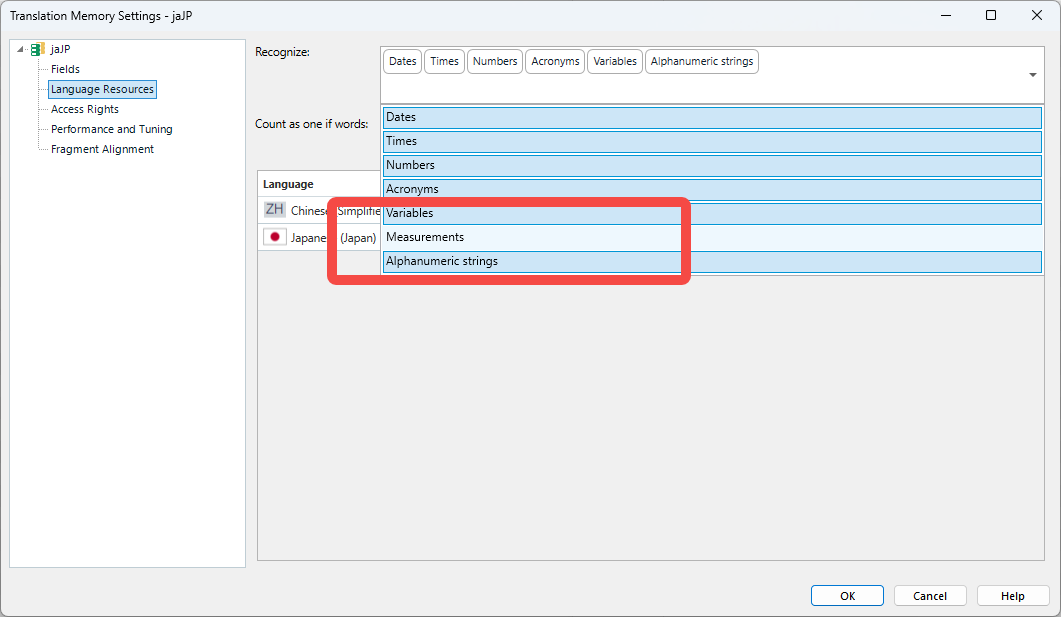Select the "Dates" recognizer chip
The height and width of the screenshot is (617, 1061).
402,61
